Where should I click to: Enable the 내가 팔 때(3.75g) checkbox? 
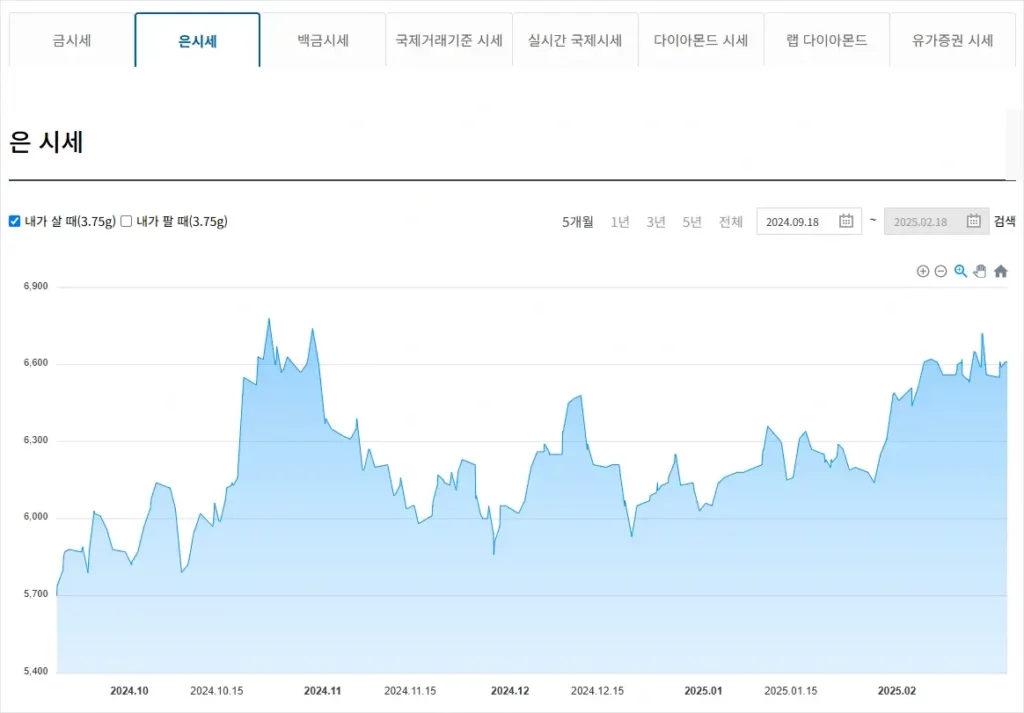click(127, 221)
